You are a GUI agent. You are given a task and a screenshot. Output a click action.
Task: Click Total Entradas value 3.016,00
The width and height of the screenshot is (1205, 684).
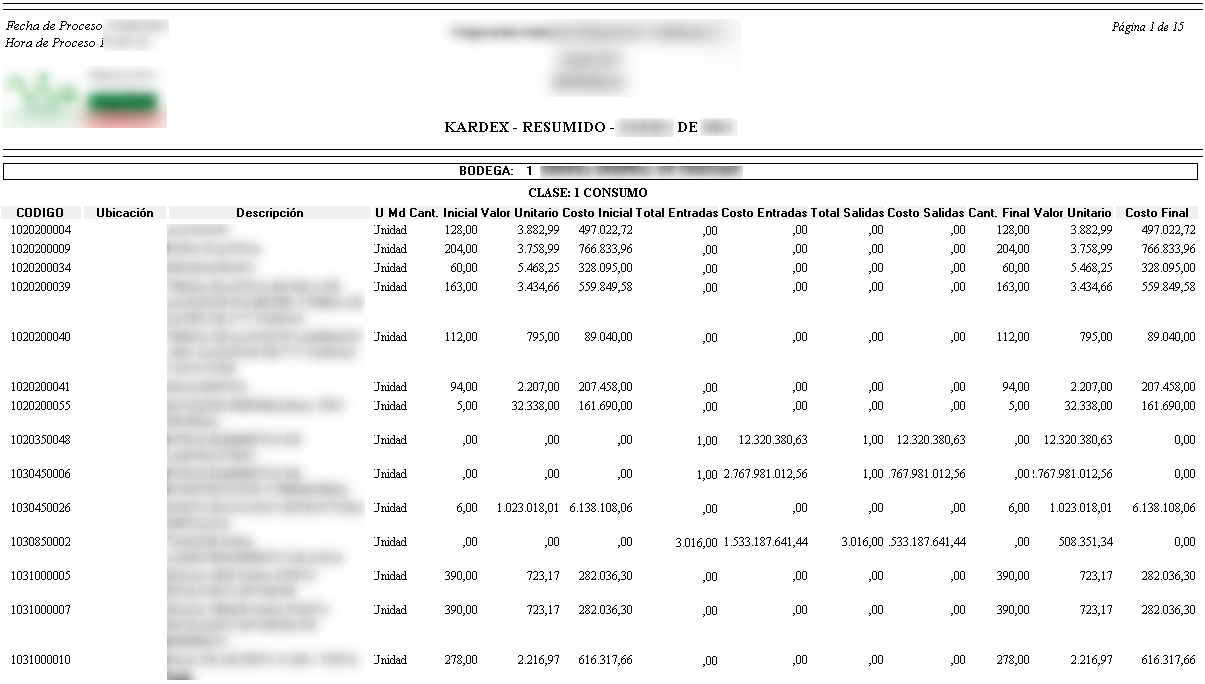(x=696, y=542)
